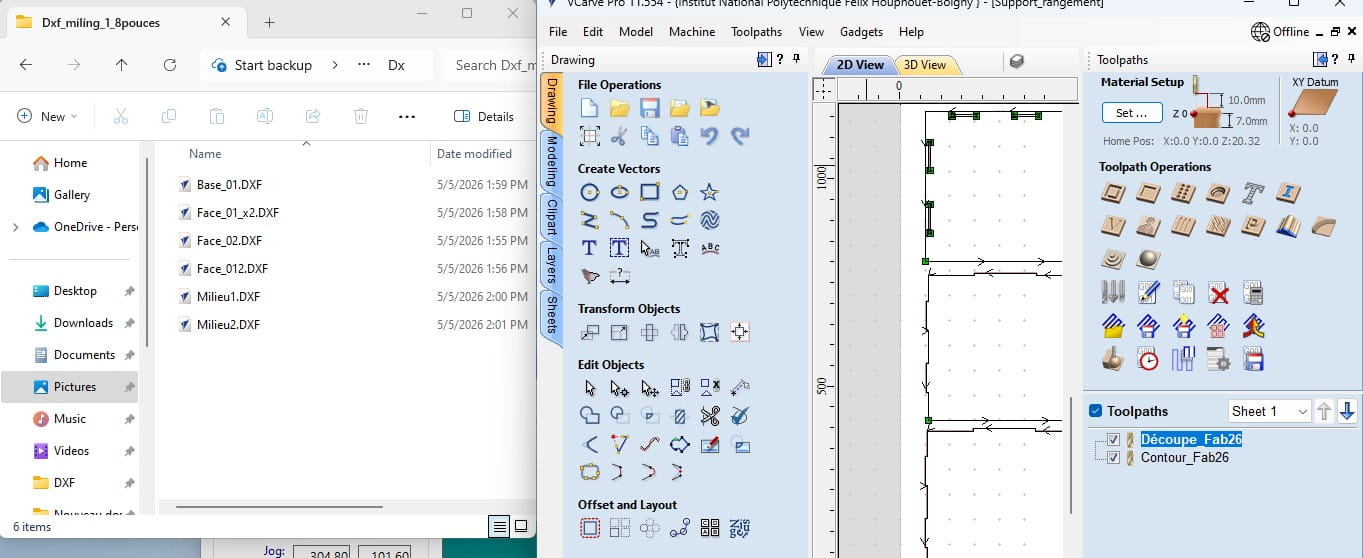Expand the OneDrive tree item
The image size is (1363, 558).
[x=15, y=227]
